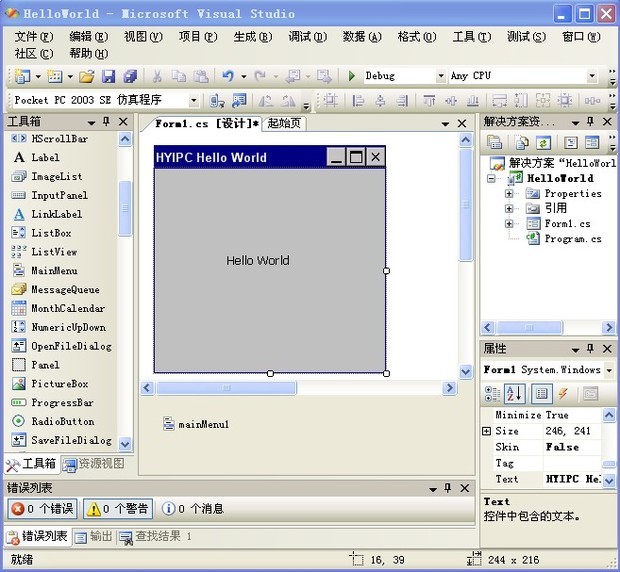620x572 pixels.
Task: Expand the Form1.cs node in solution tree
Action: click(509, 224)
